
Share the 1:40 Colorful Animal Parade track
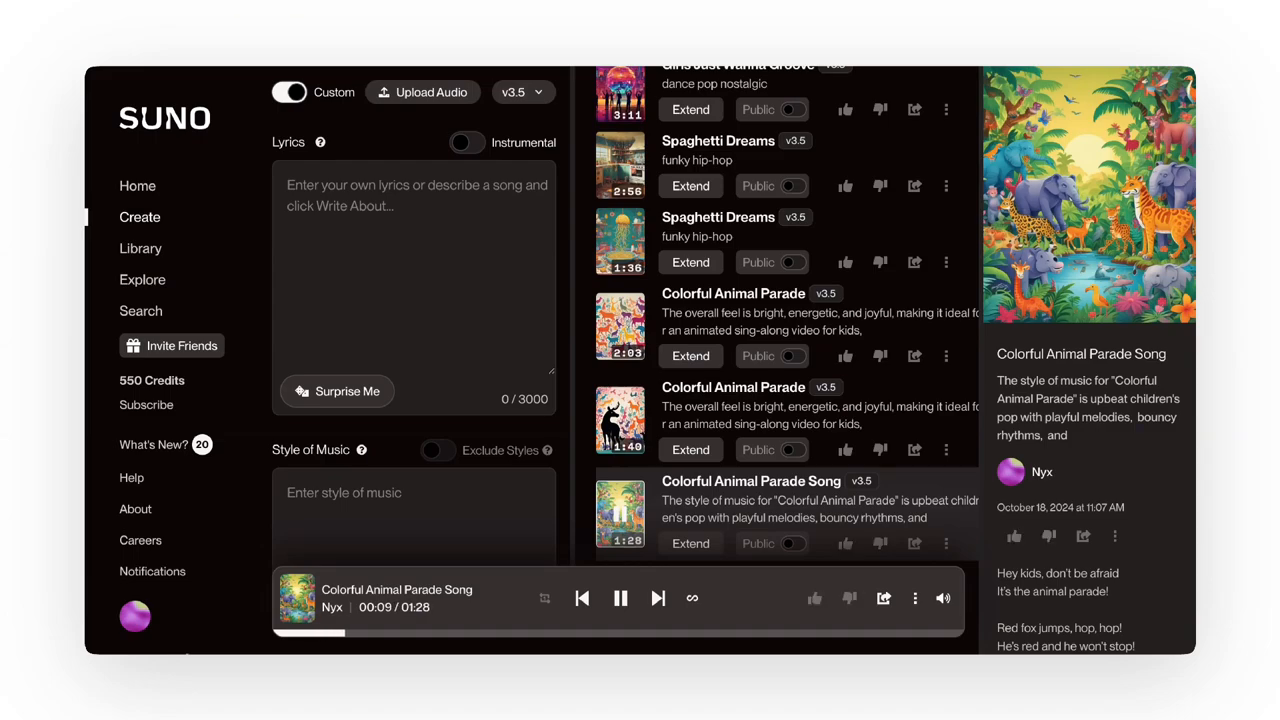pyautogui.click(x=914, y=450)
